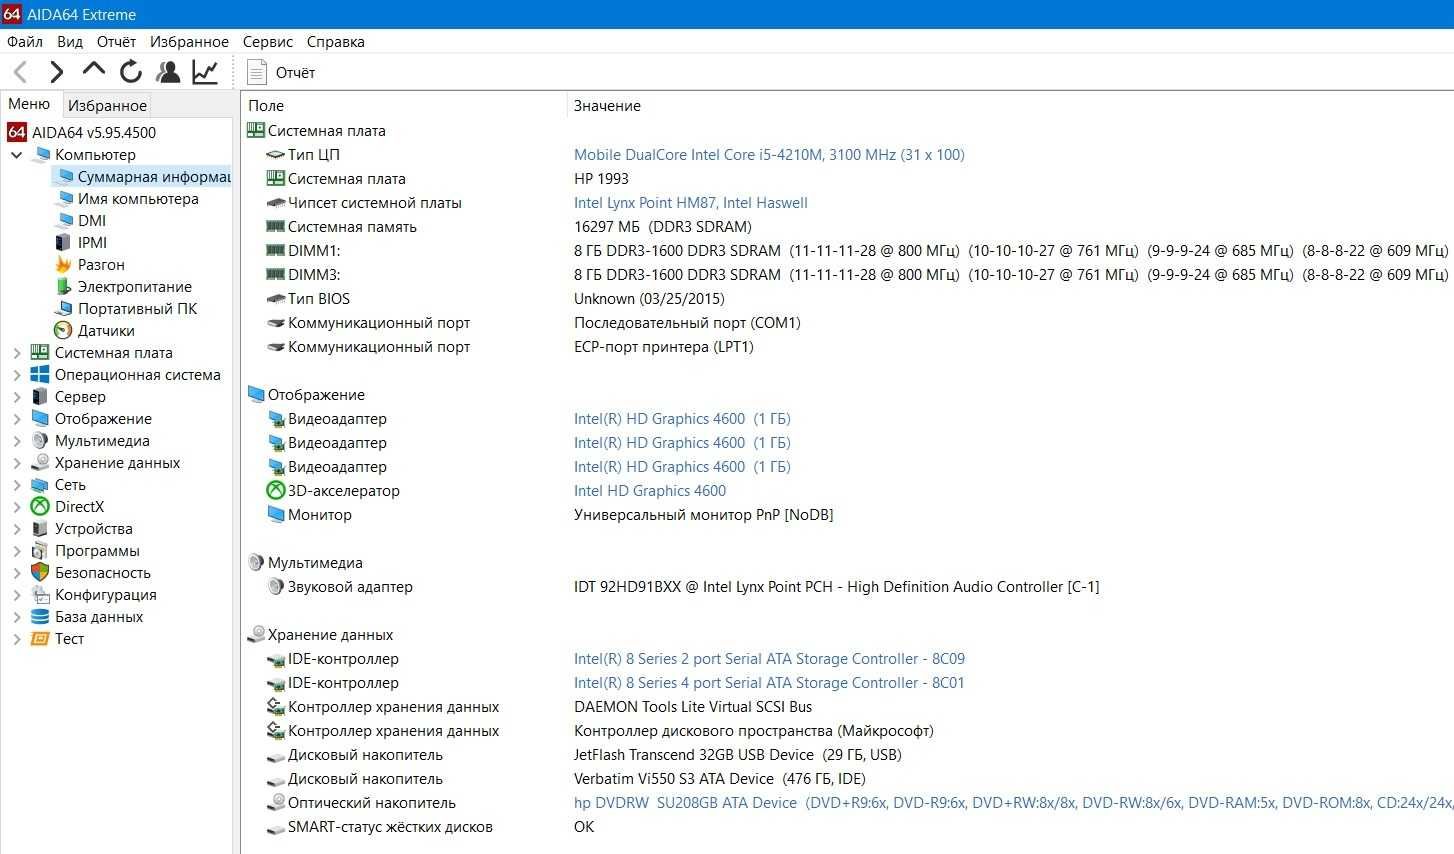
Task: Switch to the Избранное sidebar tab
Action: [x=107, y=105]
